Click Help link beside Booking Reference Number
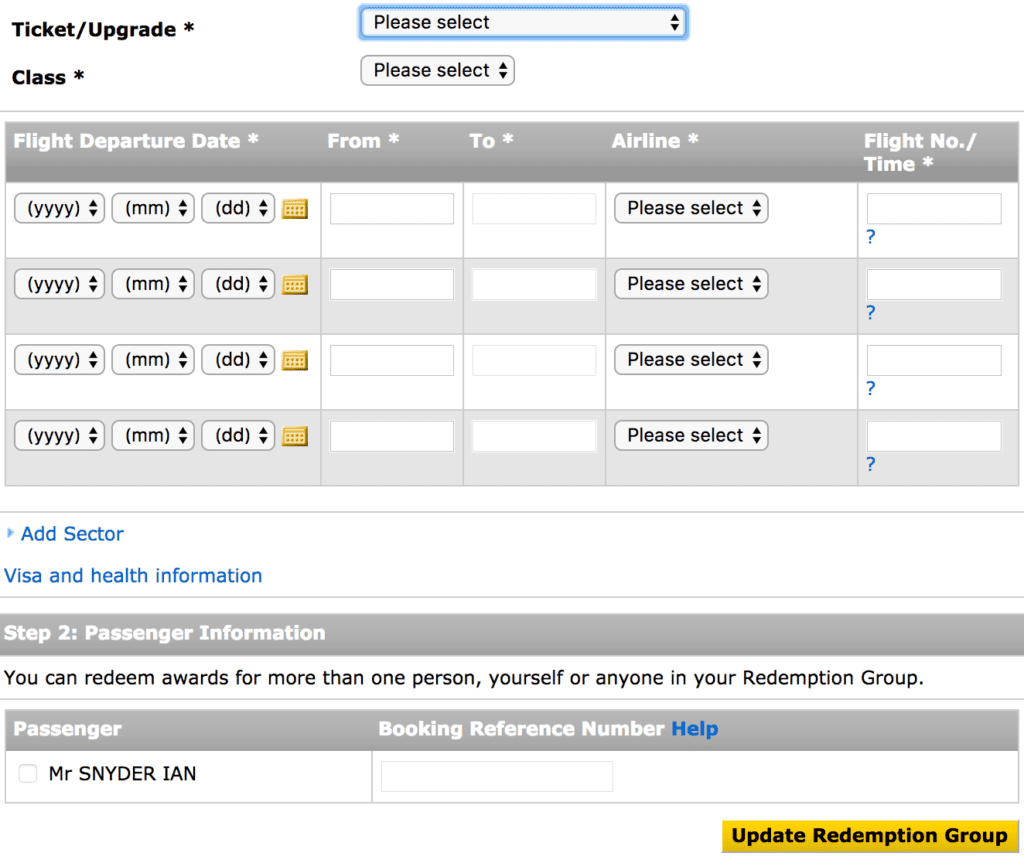Image resolution: width=1024 pixels, height=860 pixels. (x=694, y=729)
